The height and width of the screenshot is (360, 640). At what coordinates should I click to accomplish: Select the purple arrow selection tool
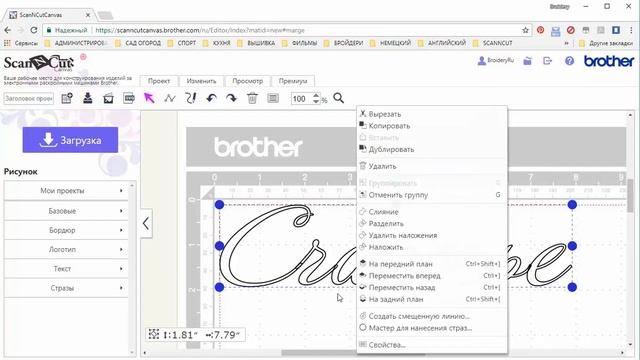(149, 98)
